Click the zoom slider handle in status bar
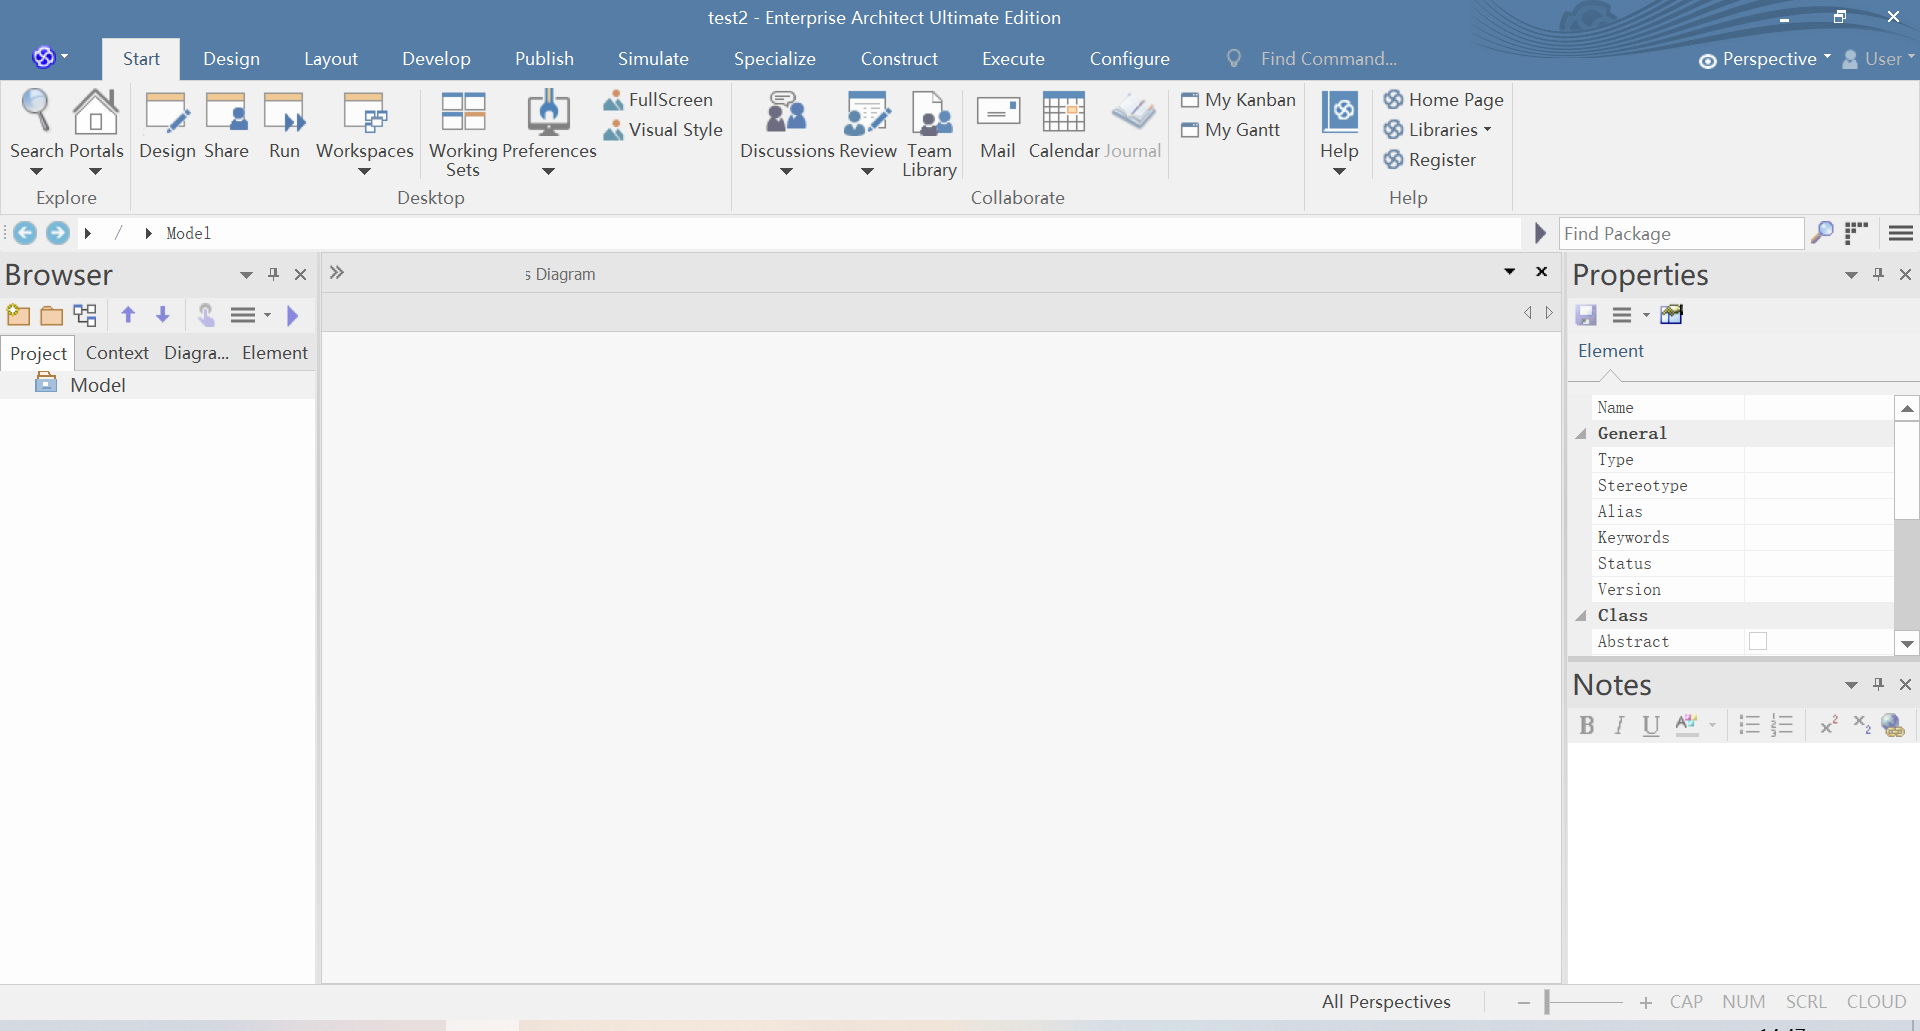 (x=1547, y=1001)
